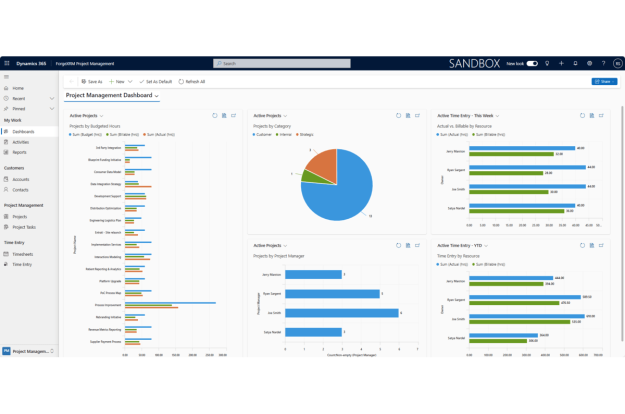Toggle Strategic legend in Projects by Category
Screen dimensions: 625x414
[305, 135]
